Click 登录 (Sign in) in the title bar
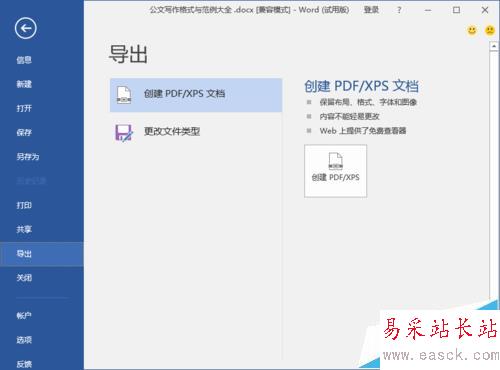The width and height of the screenshot is (500, 370). (x=371, y=10)
